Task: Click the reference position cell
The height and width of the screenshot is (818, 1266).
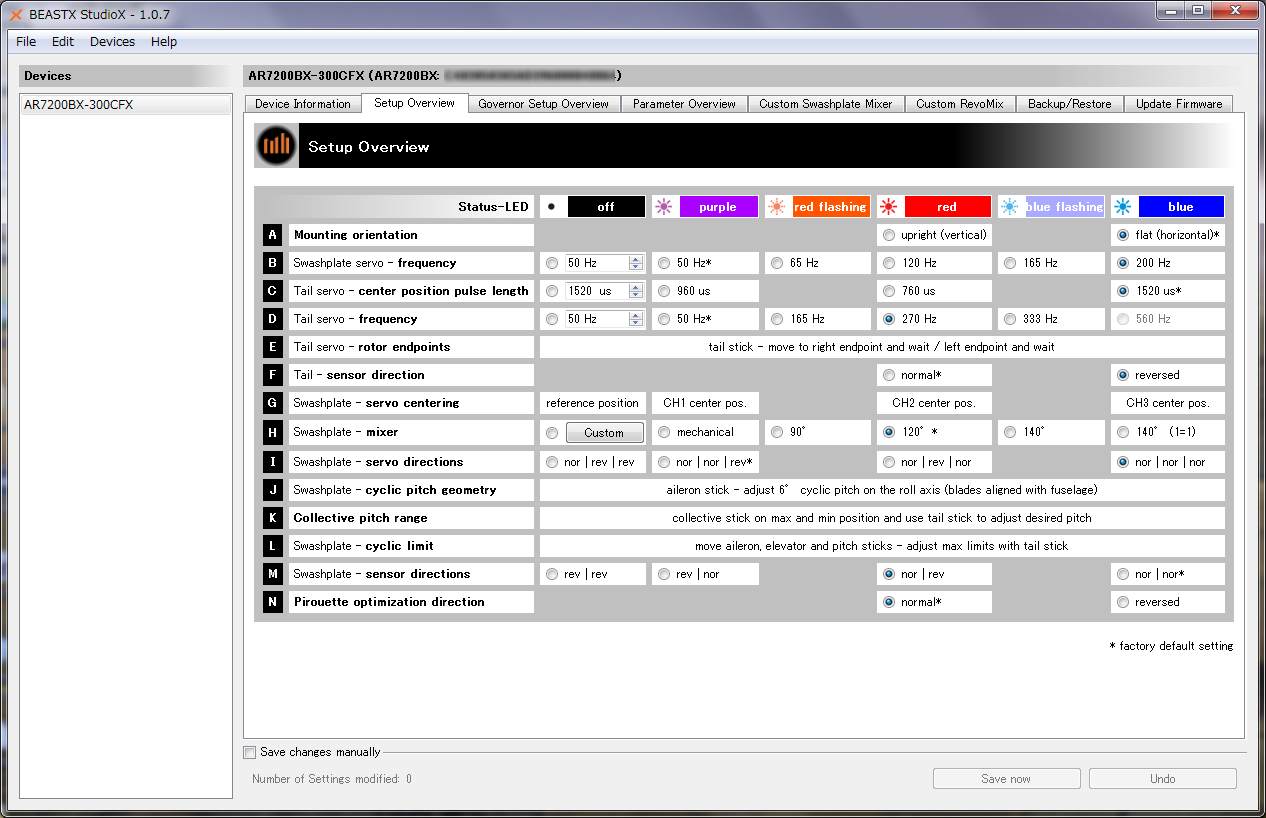Action: point(593,403)
